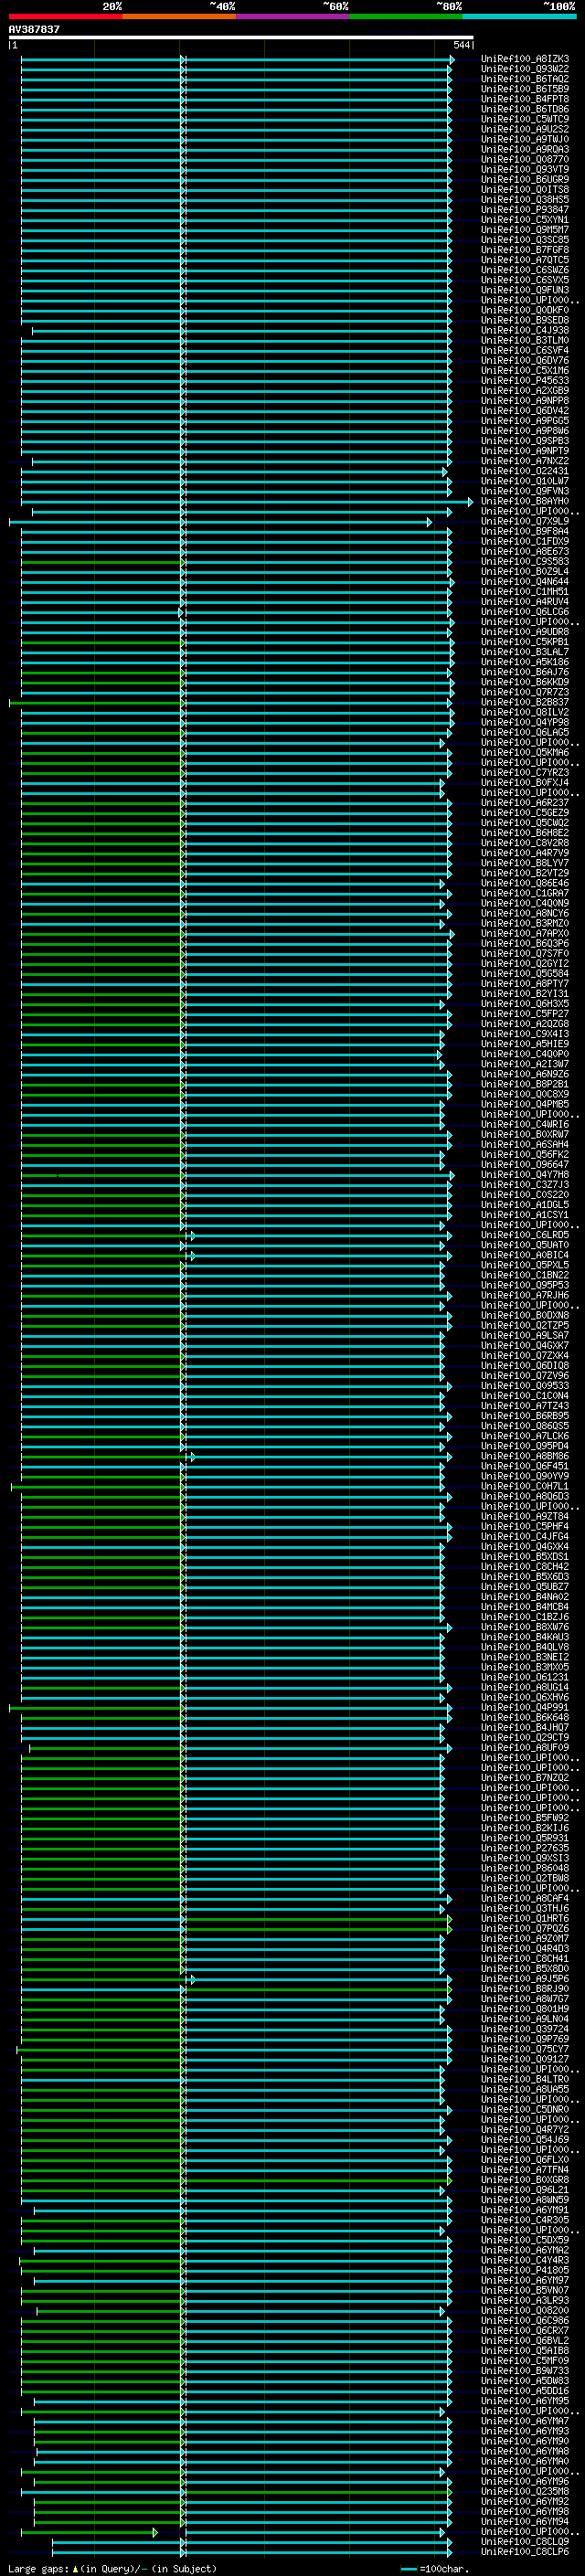Select hit UniRef100_C7YRZ3

click(524, 772)
